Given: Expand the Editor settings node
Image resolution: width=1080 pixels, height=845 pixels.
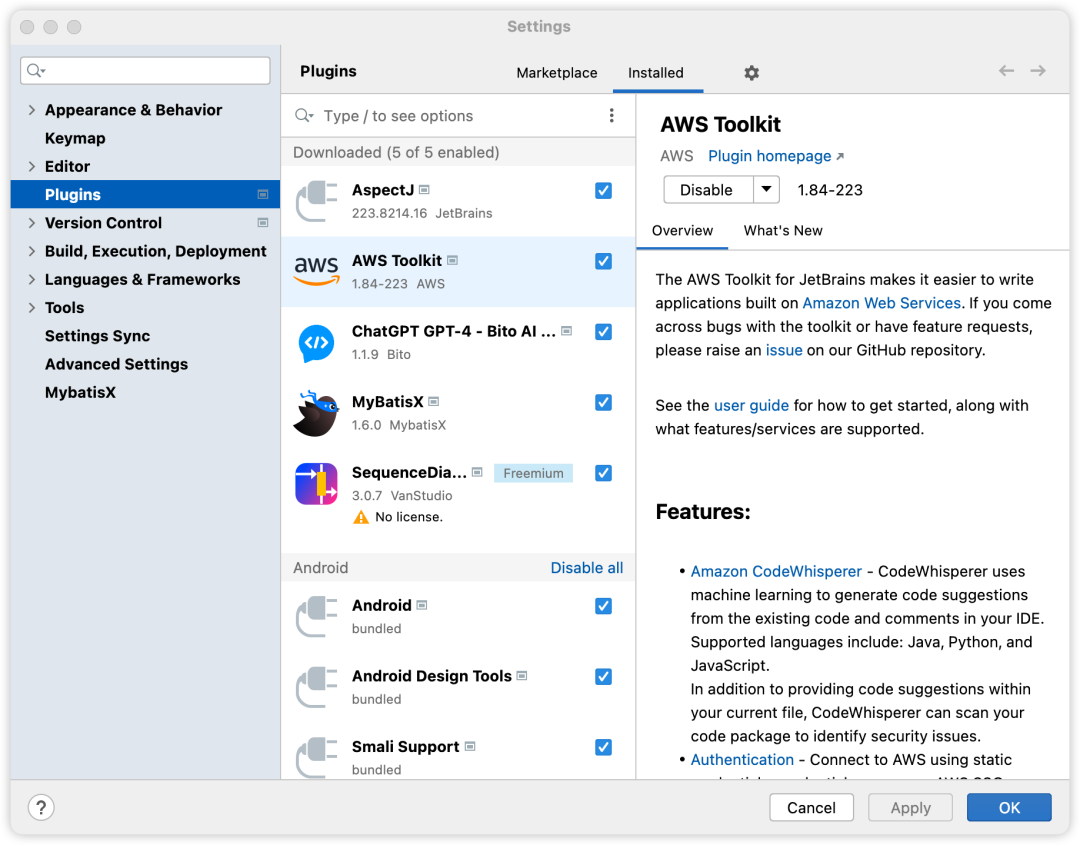Looking at the screenshot, I should pos(31,167).
